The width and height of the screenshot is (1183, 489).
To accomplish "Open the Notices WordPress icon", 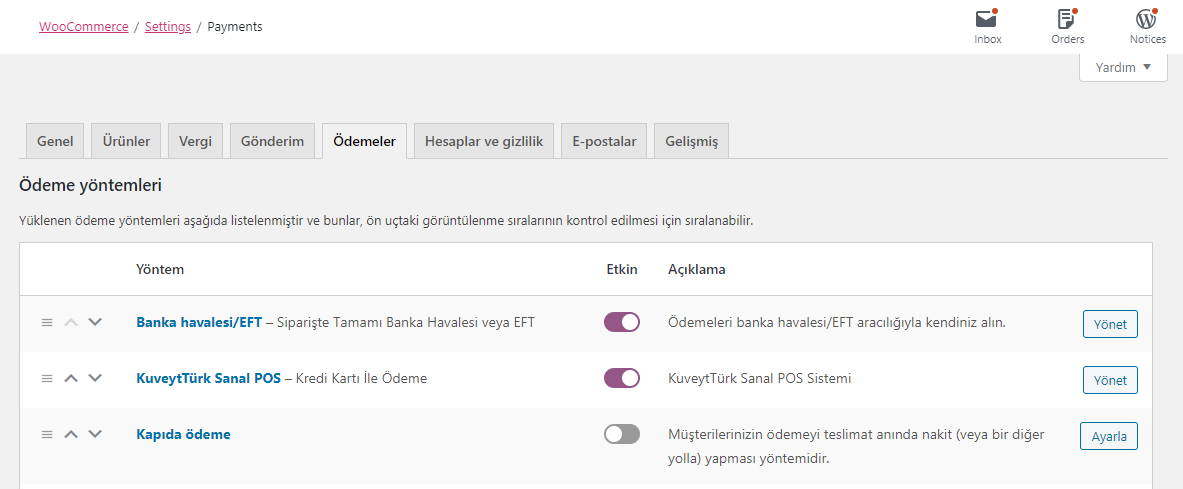I will [1148, 26].
